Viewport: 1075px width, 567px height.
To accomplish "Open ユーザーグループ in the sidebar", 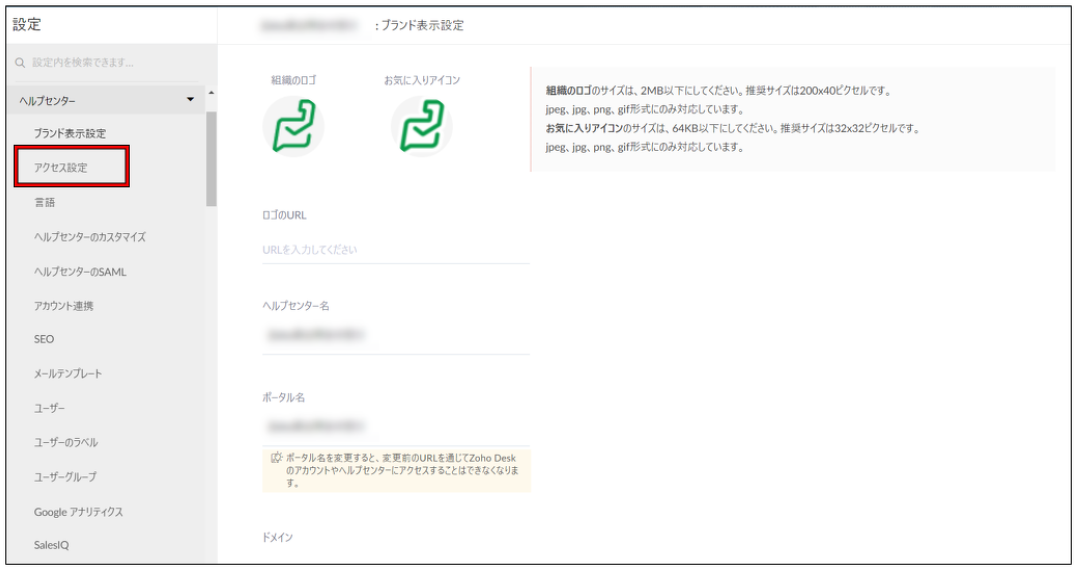I will 65,476.
